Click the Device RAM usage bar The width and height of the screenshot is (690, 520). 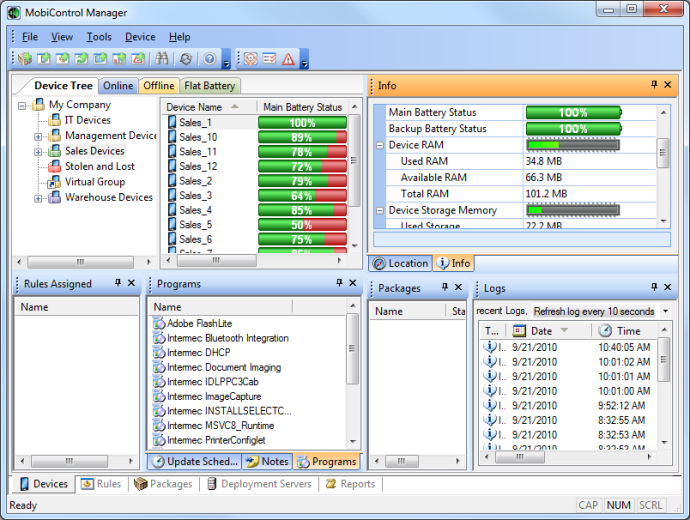pos(573,145)
